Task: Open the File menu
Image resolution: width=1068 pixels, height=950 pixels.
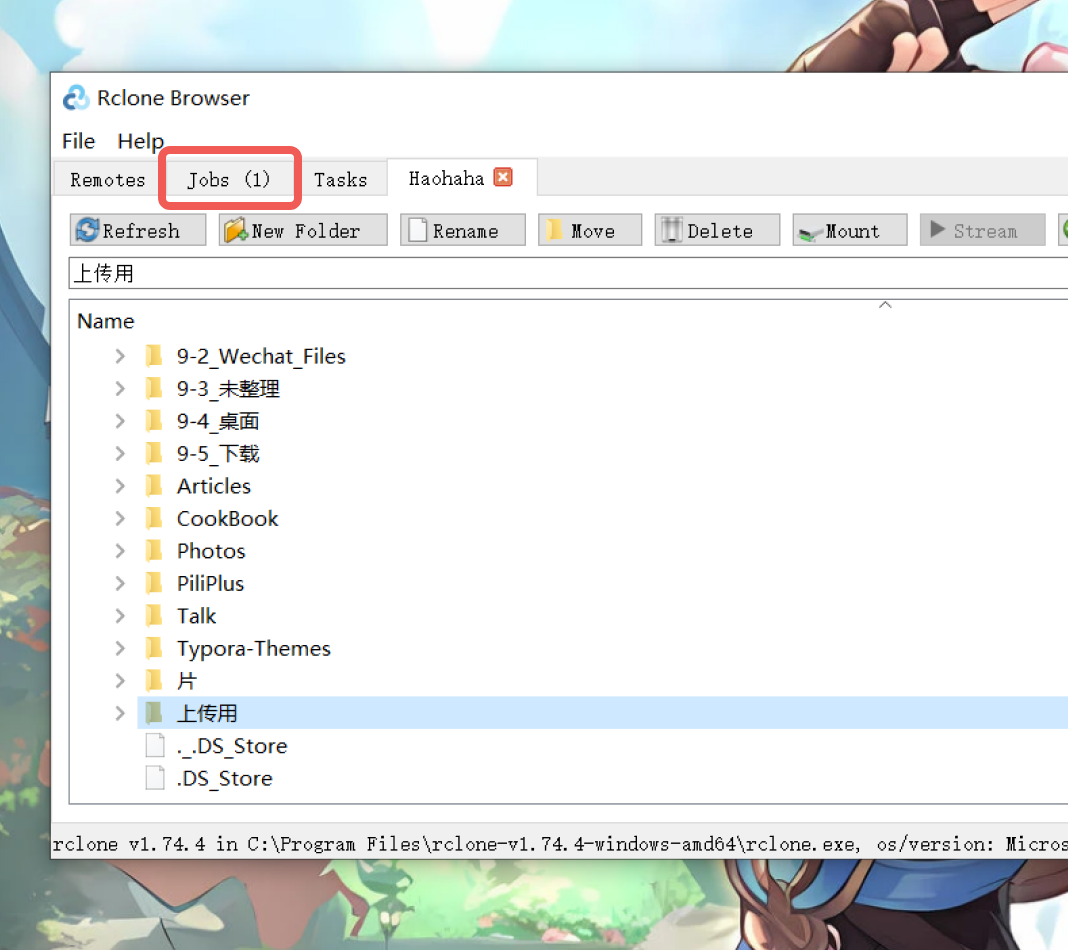Action: coord(78,141)
